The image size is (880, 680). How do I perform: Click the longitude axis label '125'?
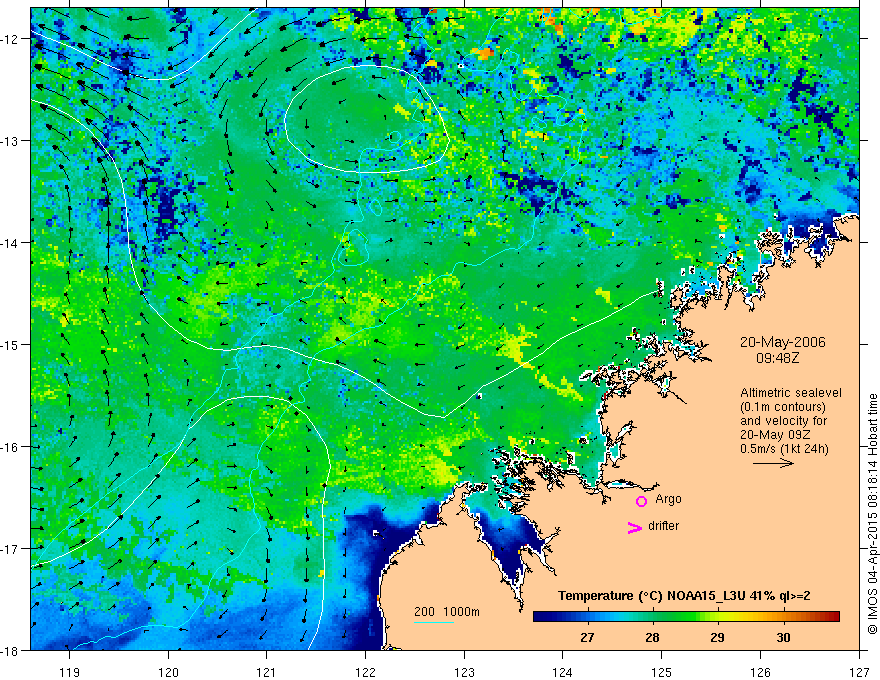pos(662,672)
